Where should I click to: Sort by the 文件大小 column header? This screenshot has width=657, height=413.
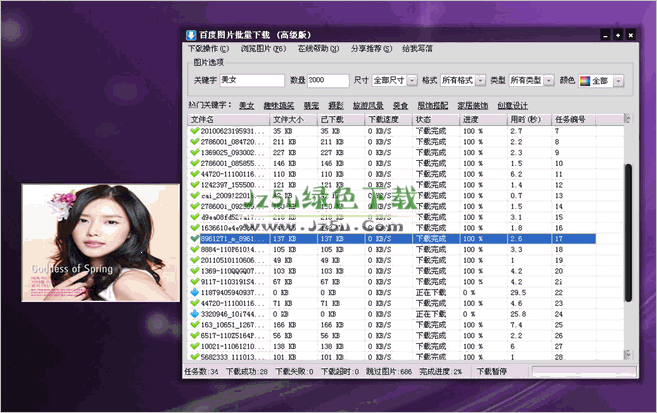click(293, 120)
